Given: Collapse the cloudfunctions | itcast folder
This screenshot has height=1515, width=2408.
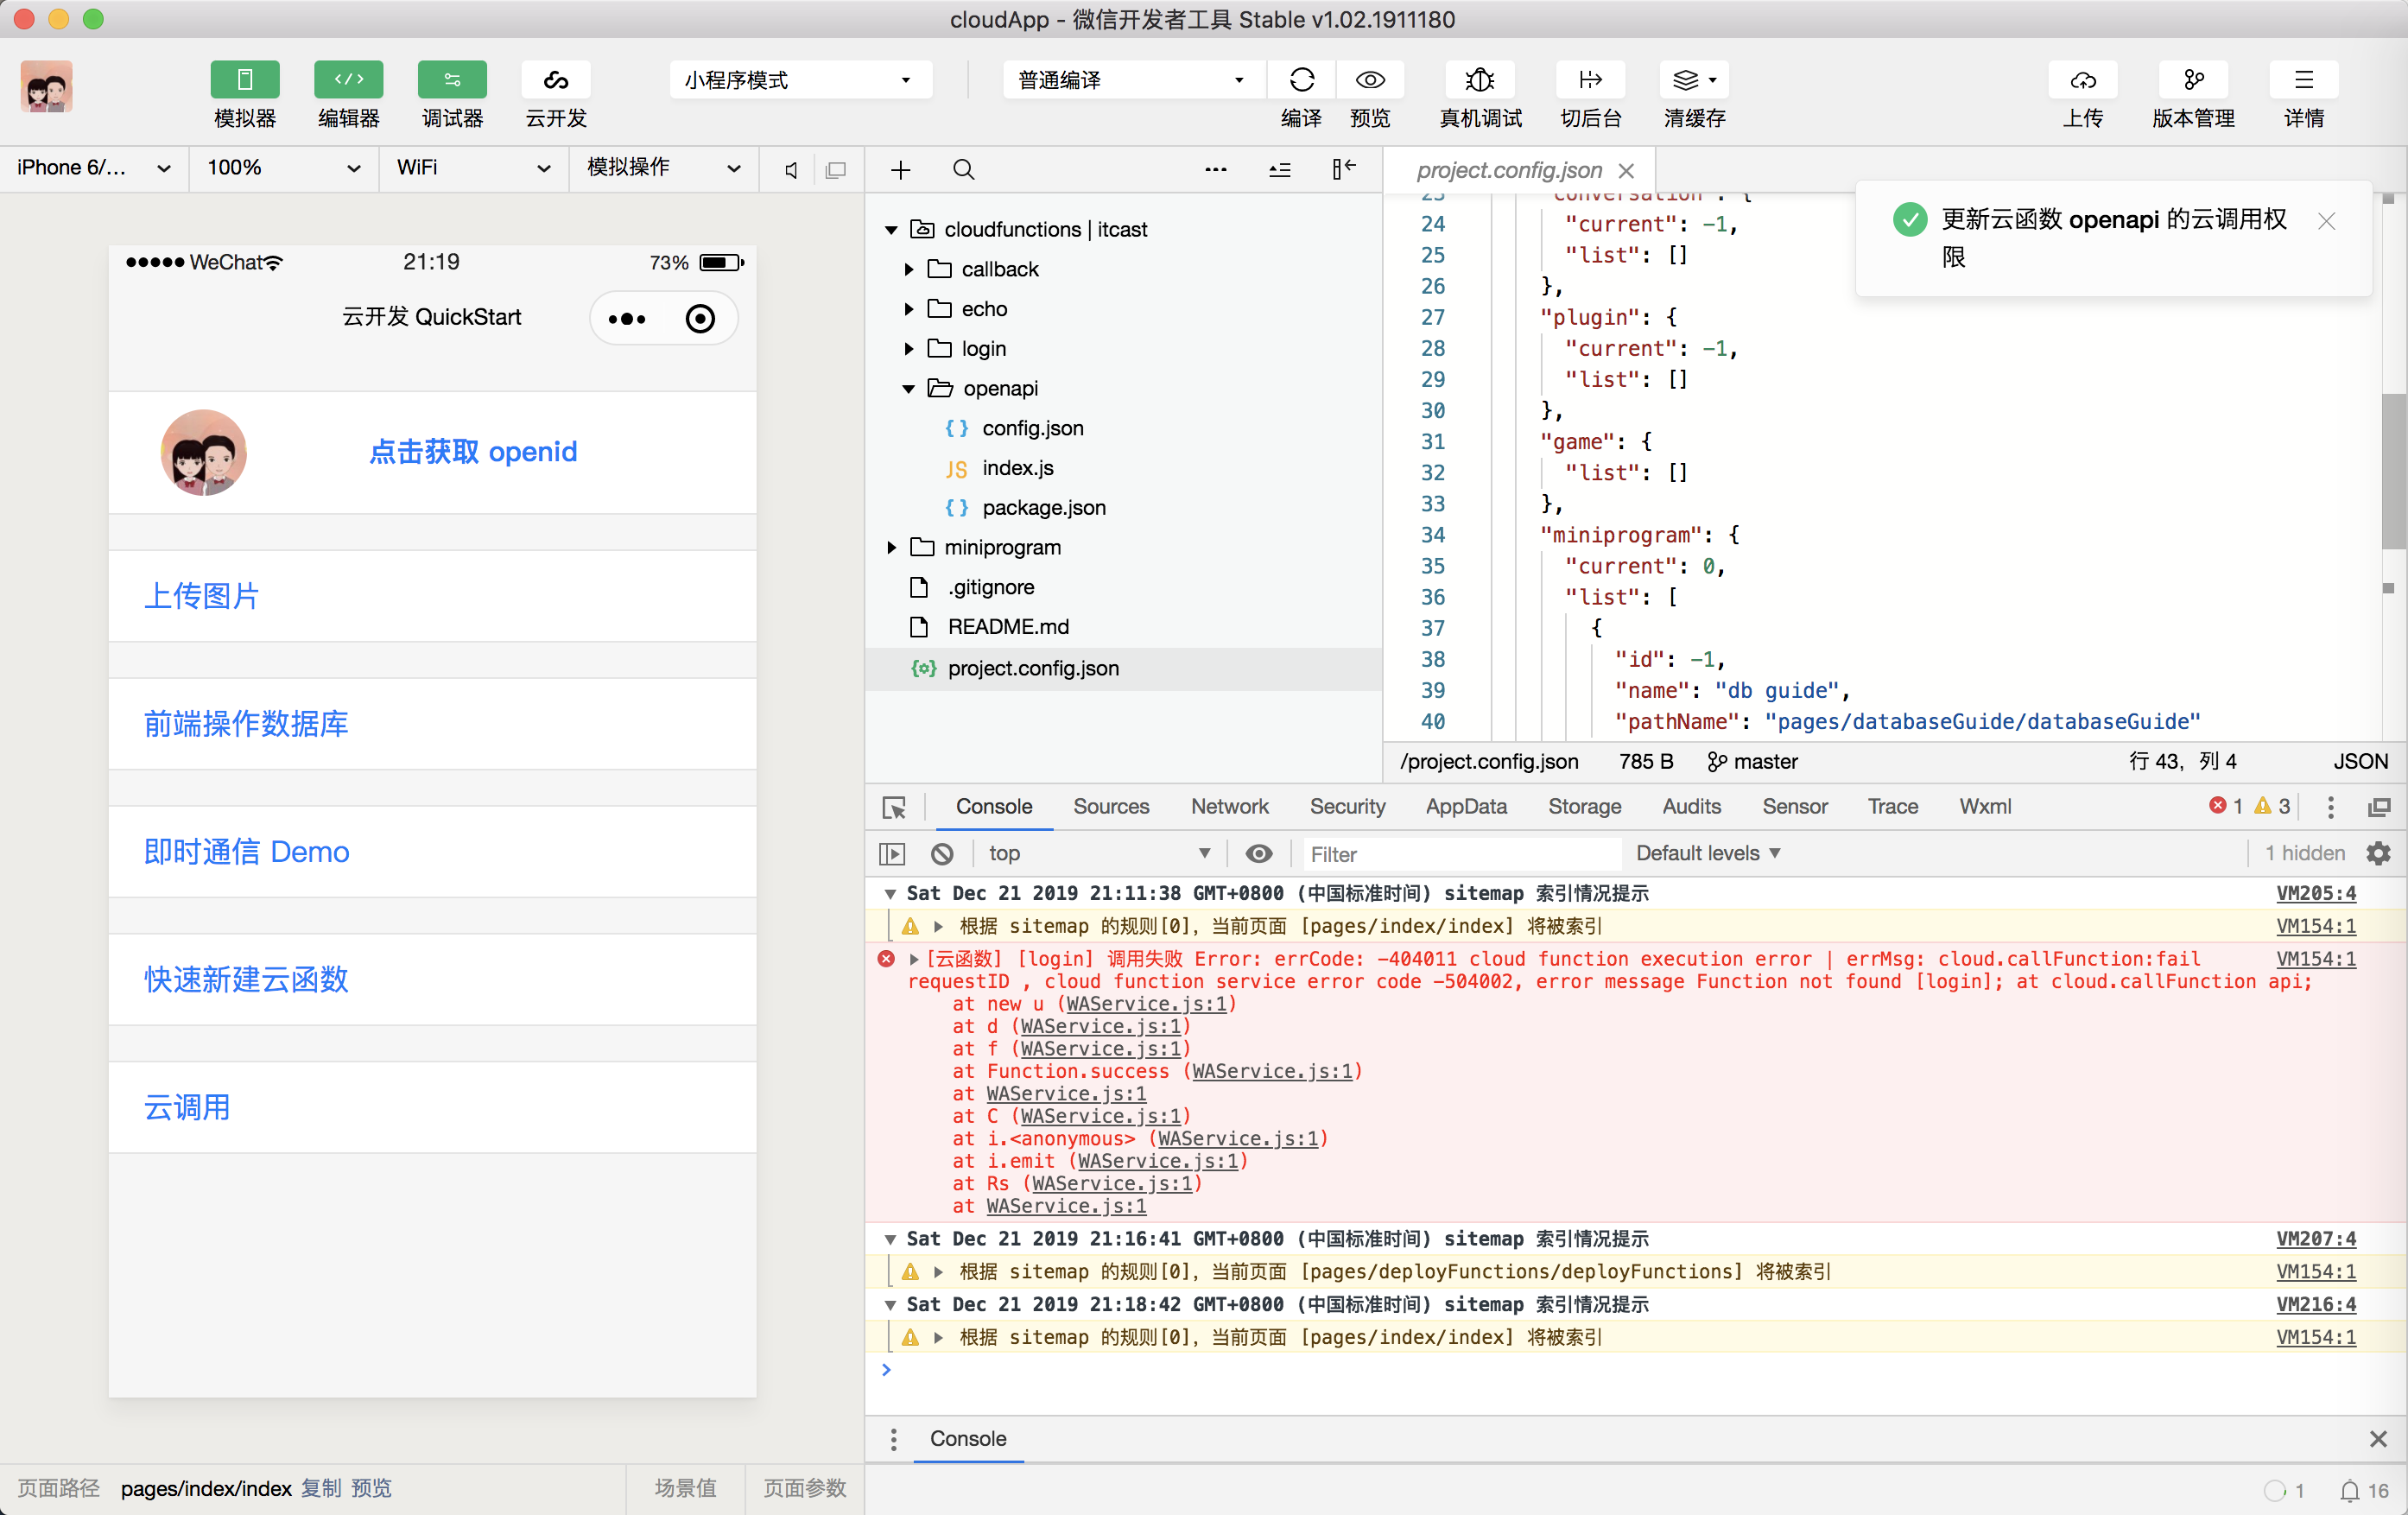Looking at the screenshot, I should coord(891,230).
